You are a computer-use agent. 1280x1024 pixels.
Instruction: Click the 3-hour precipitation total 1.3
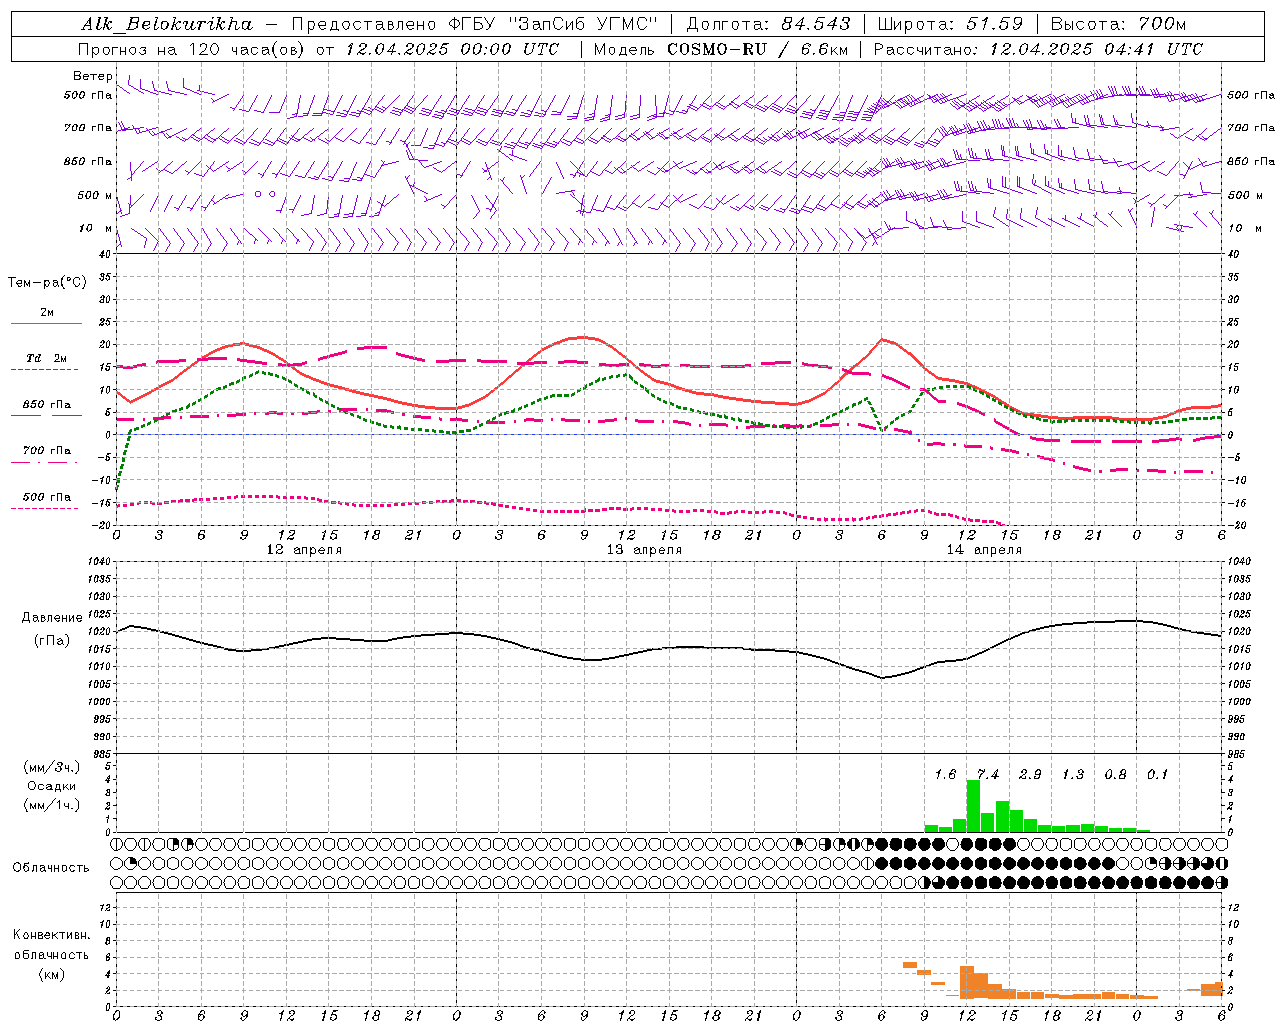[1073, 775]
